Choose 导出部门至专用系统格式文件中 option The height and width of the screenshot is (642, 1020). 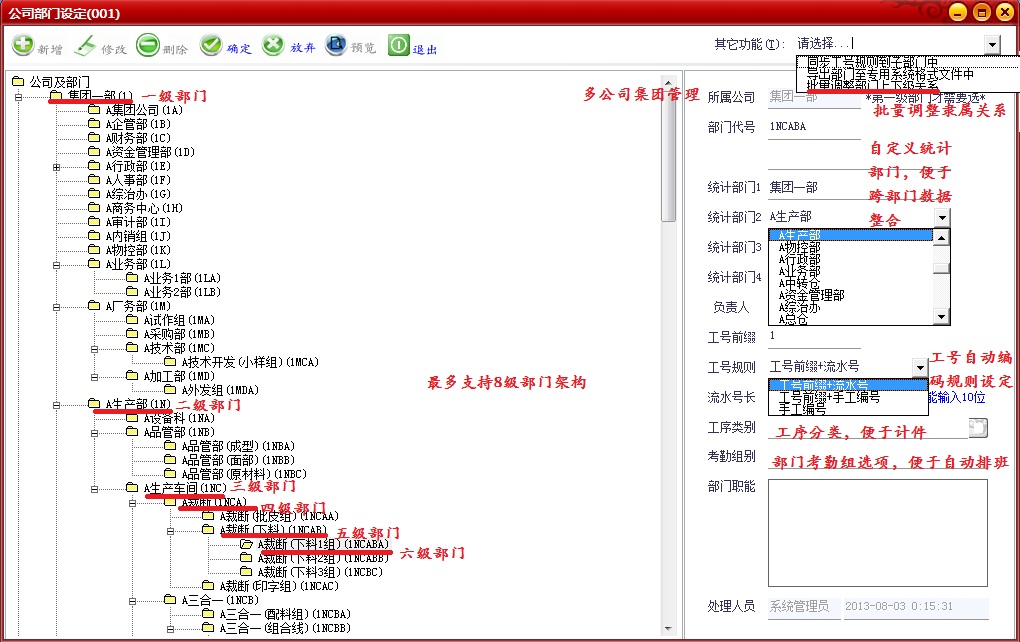pyautogui.click(x=890, y=74)
